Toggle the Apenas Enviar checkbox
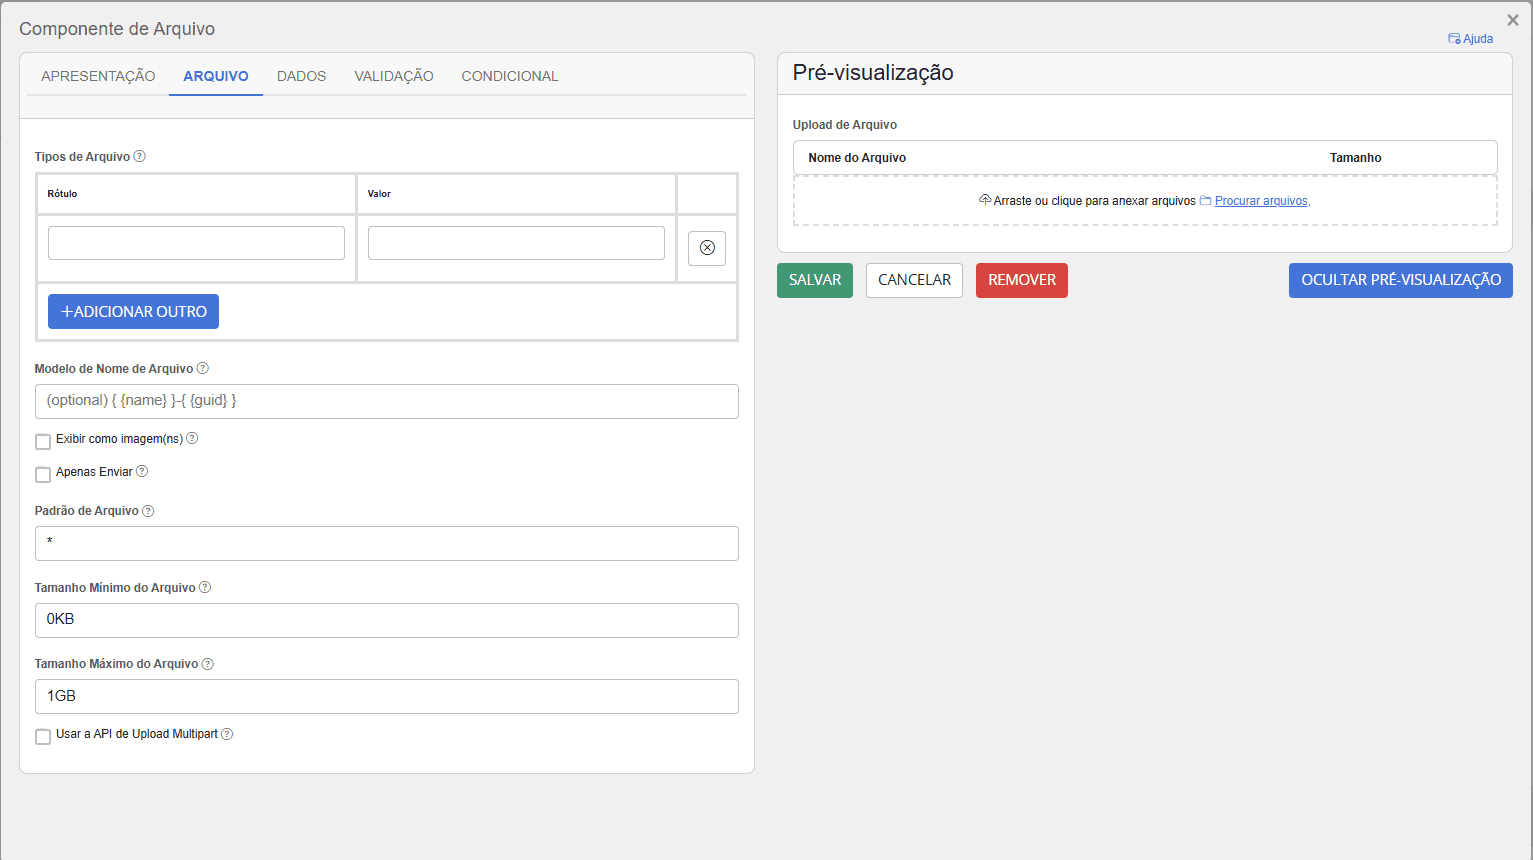This screenshot has height=860, width=1533. [x=43, y=474]
